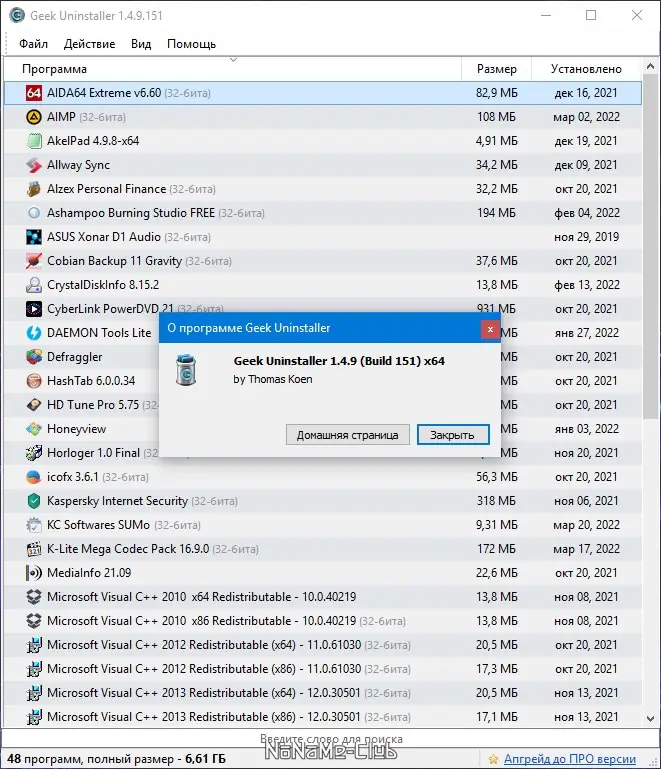The image size is (661, 769).
Task: Open the Действие menu
Action: pyautogui.click(x=89, y=44)
